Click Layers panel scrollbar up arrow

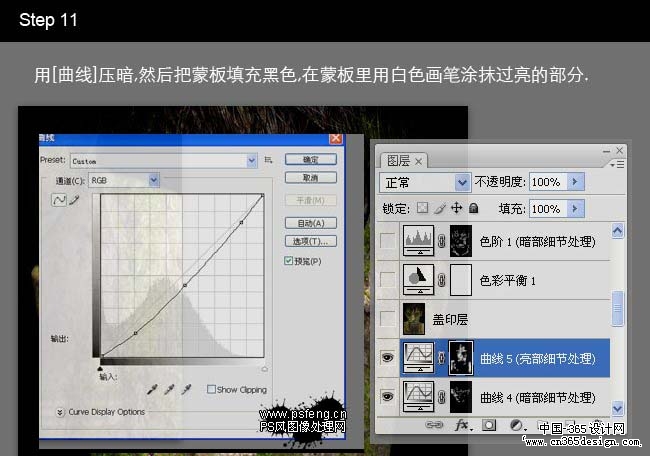(x=617, y=230)
